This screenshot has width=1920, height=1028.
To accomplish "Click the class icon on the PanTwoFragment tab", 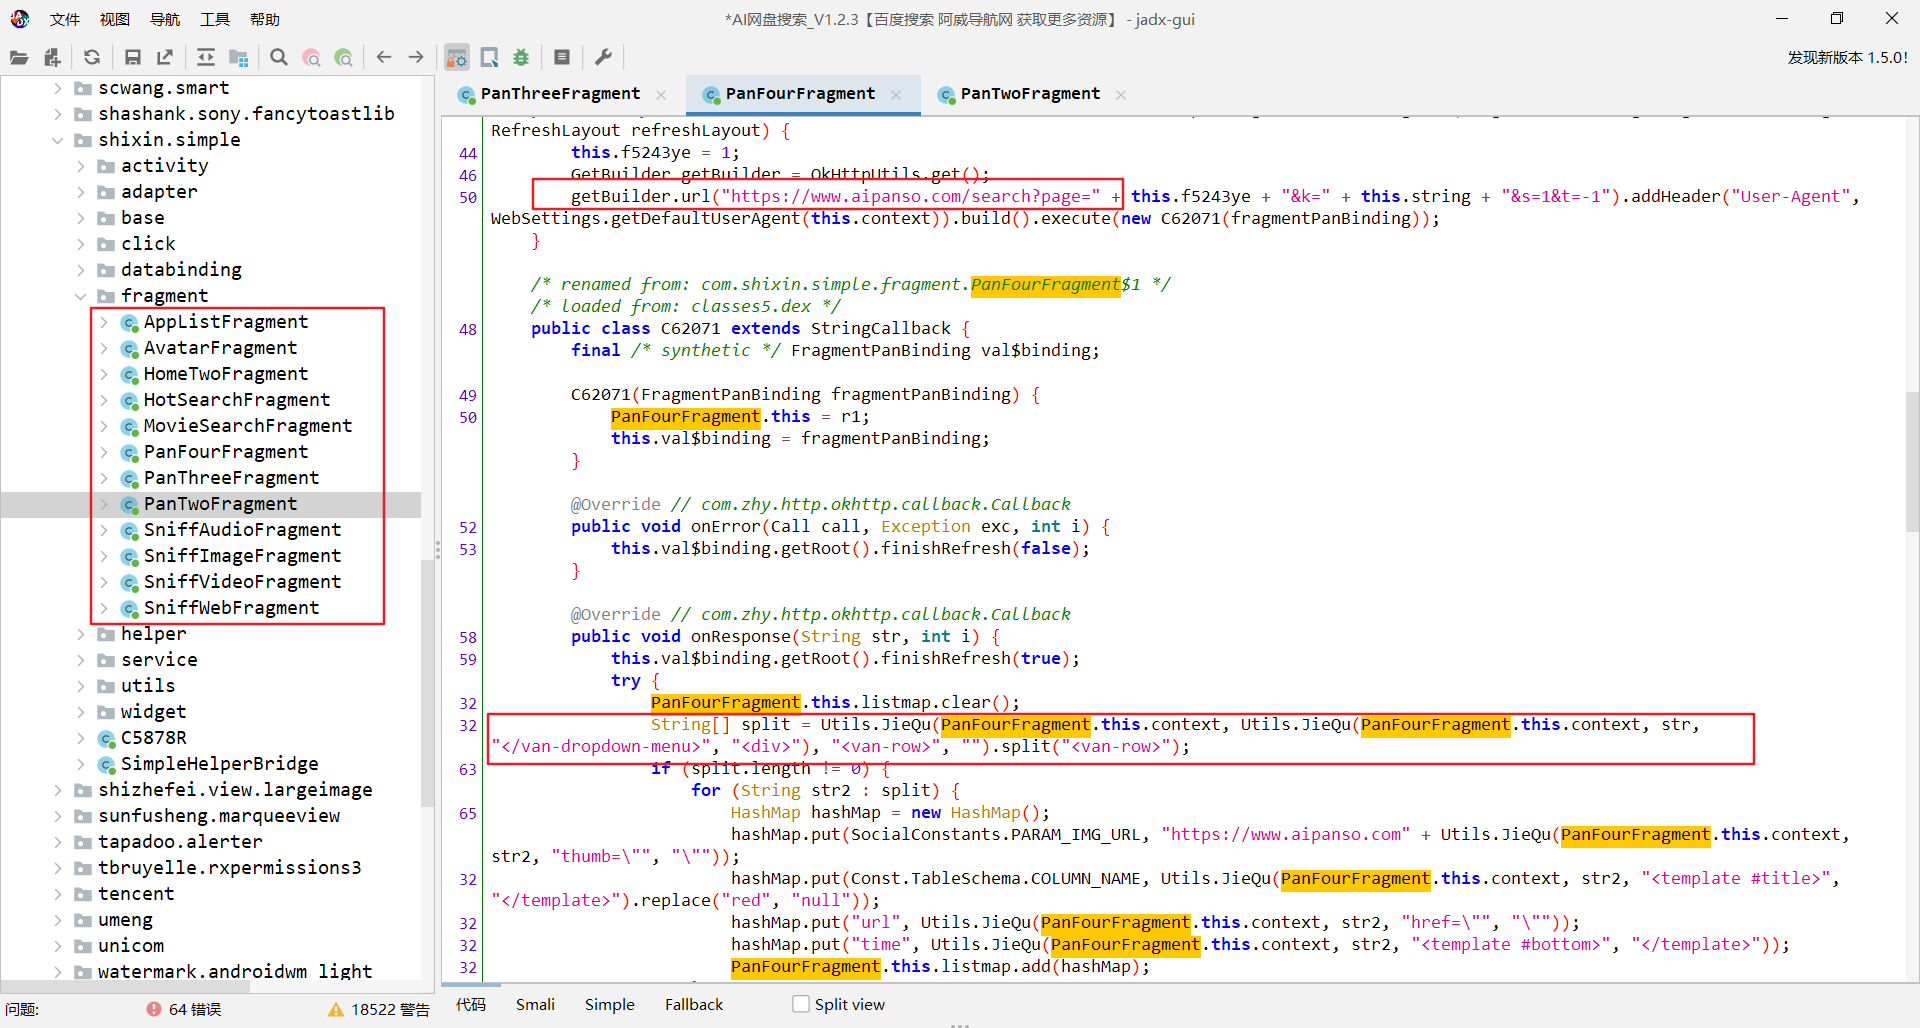I will (946, 94).
